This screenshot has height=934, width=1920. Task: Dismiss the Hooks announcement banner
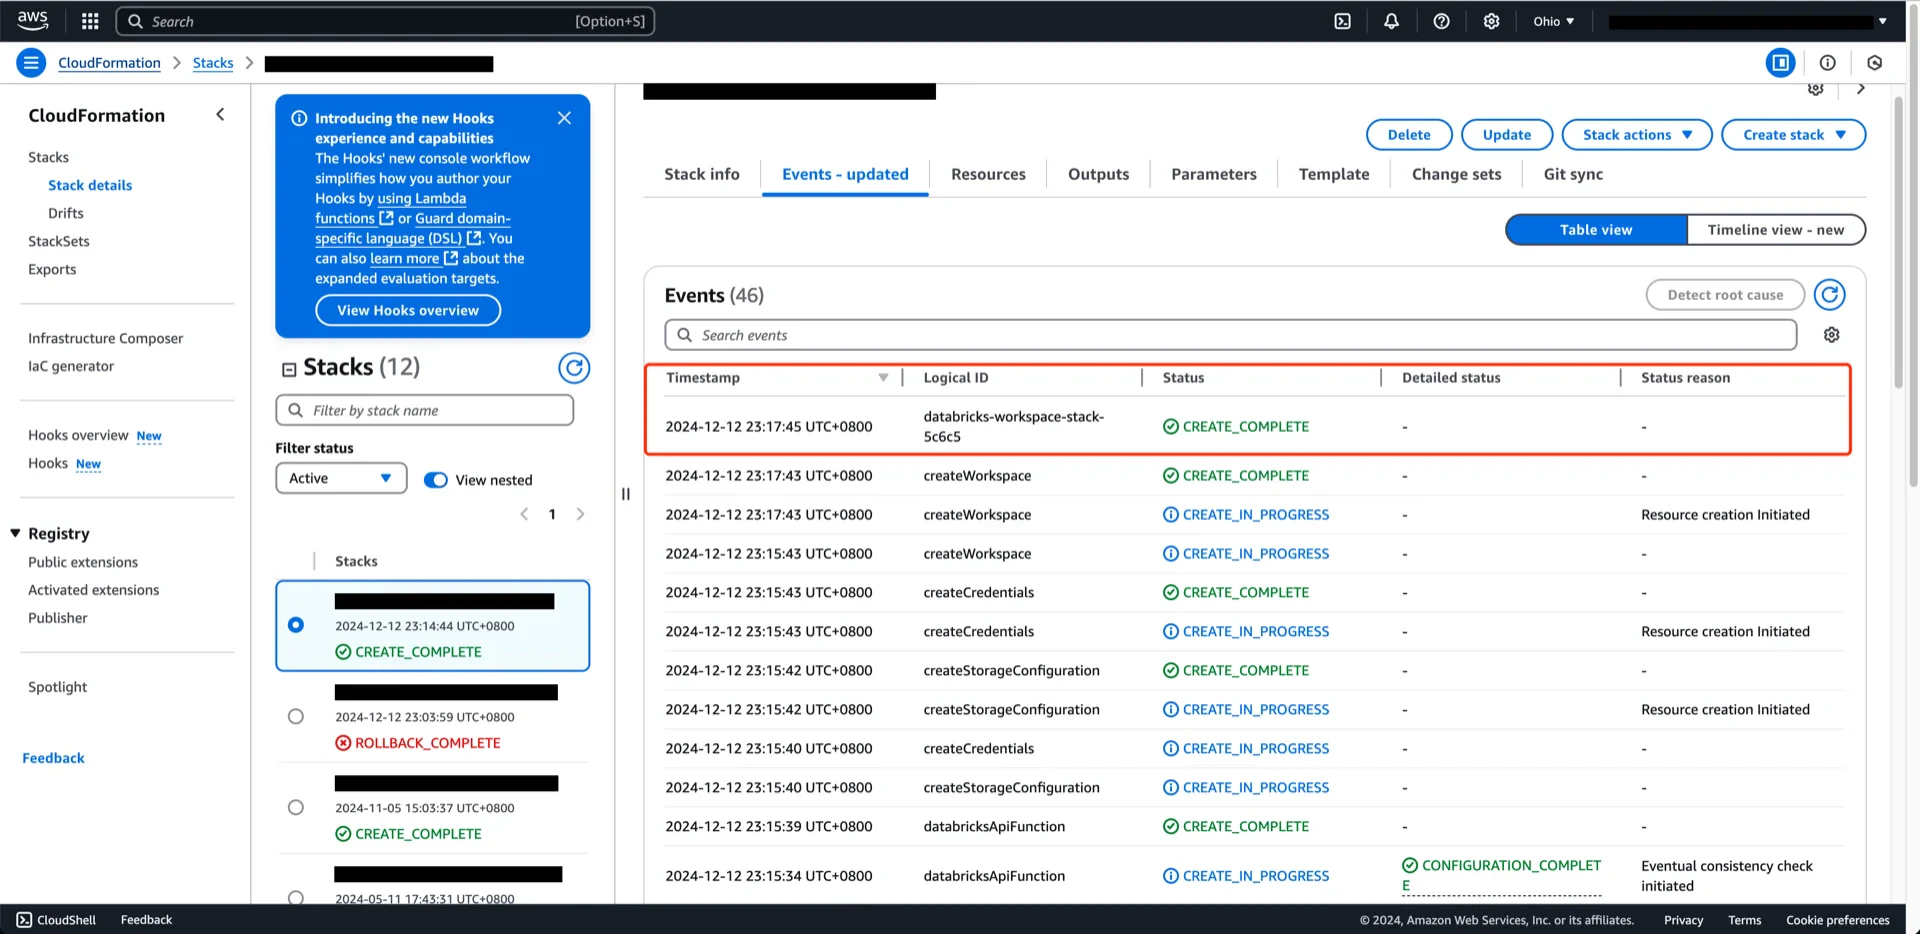click(564, 118)
